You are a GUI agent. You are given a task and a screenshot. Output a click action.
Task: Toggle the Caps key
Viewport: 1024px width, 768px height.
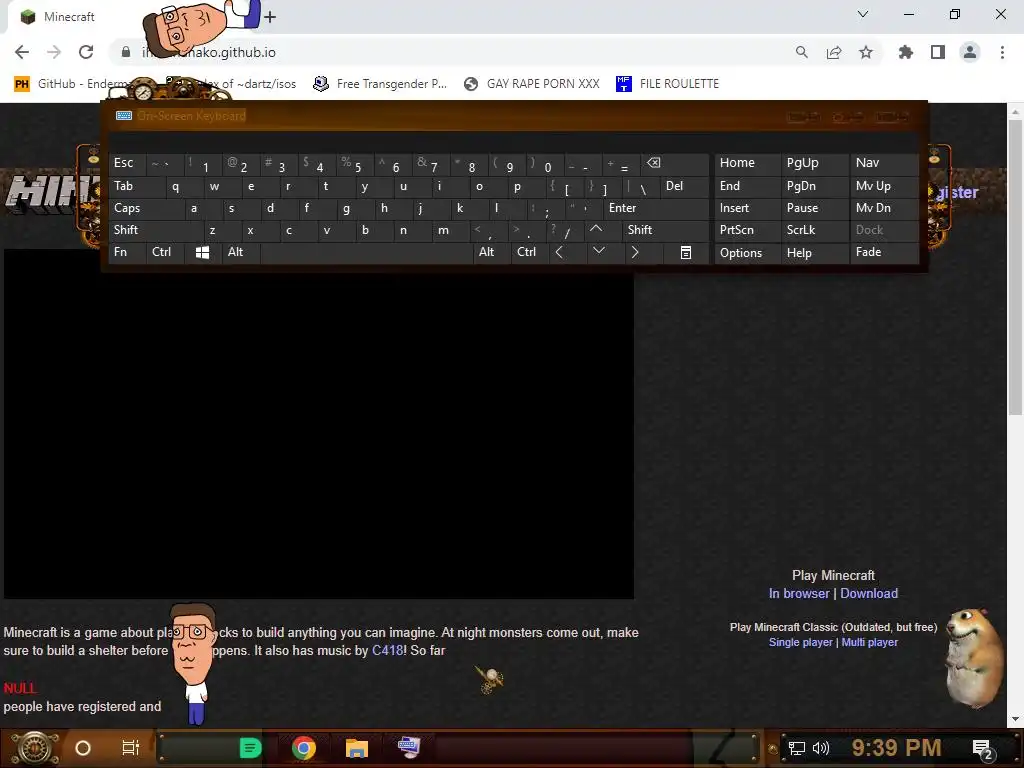(146, 208)
